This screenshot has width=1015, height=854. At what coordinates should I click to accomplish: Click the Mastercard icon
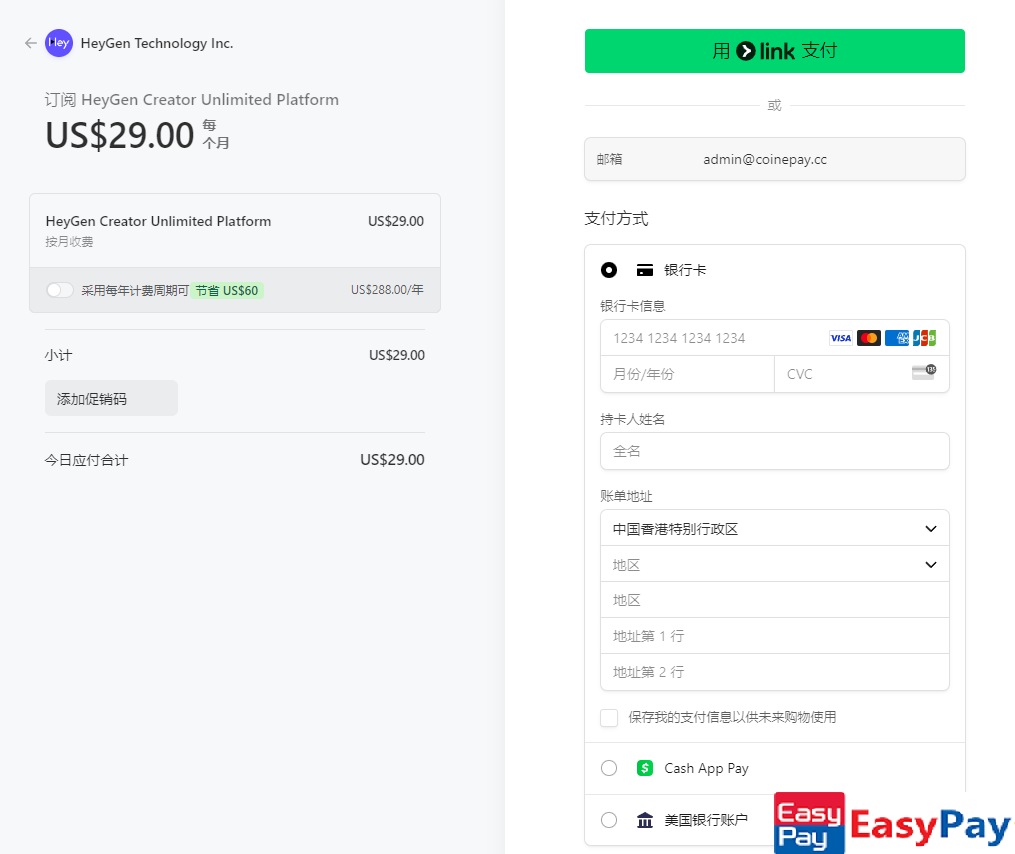[x=869, y=338]
